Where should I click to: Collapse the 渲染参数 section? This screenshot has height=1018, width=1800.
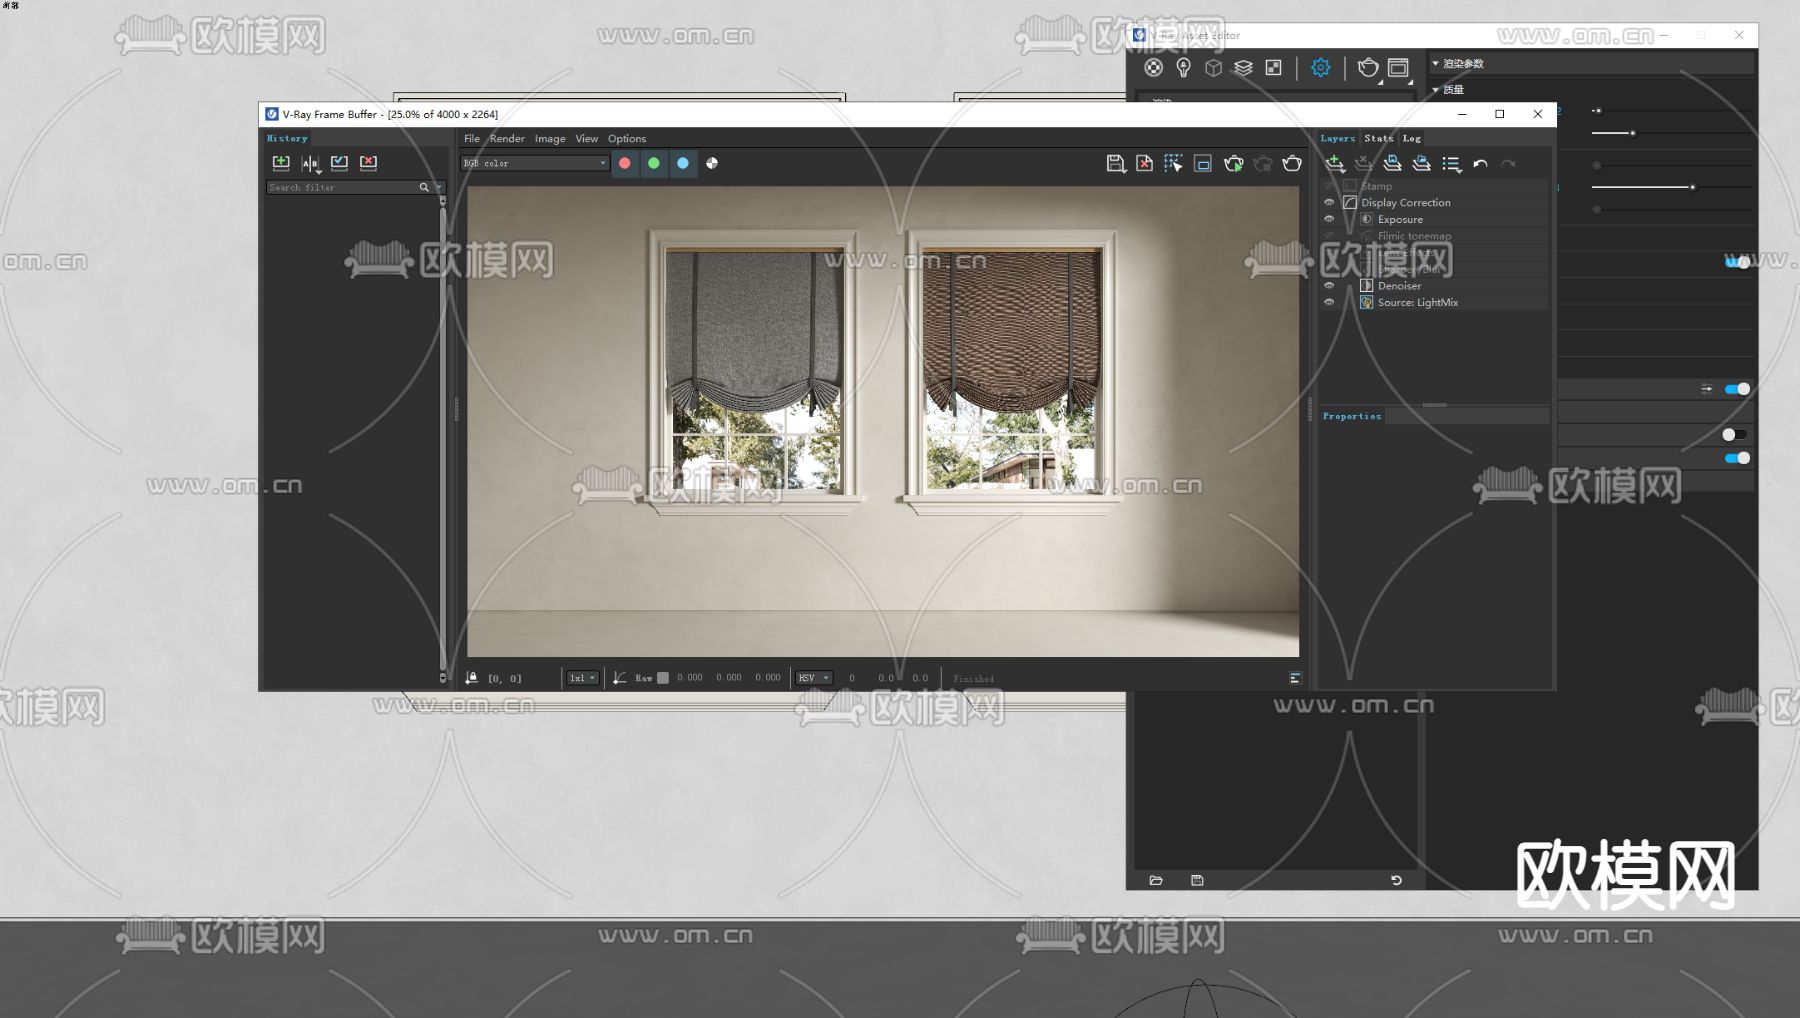click(1436, 64)
